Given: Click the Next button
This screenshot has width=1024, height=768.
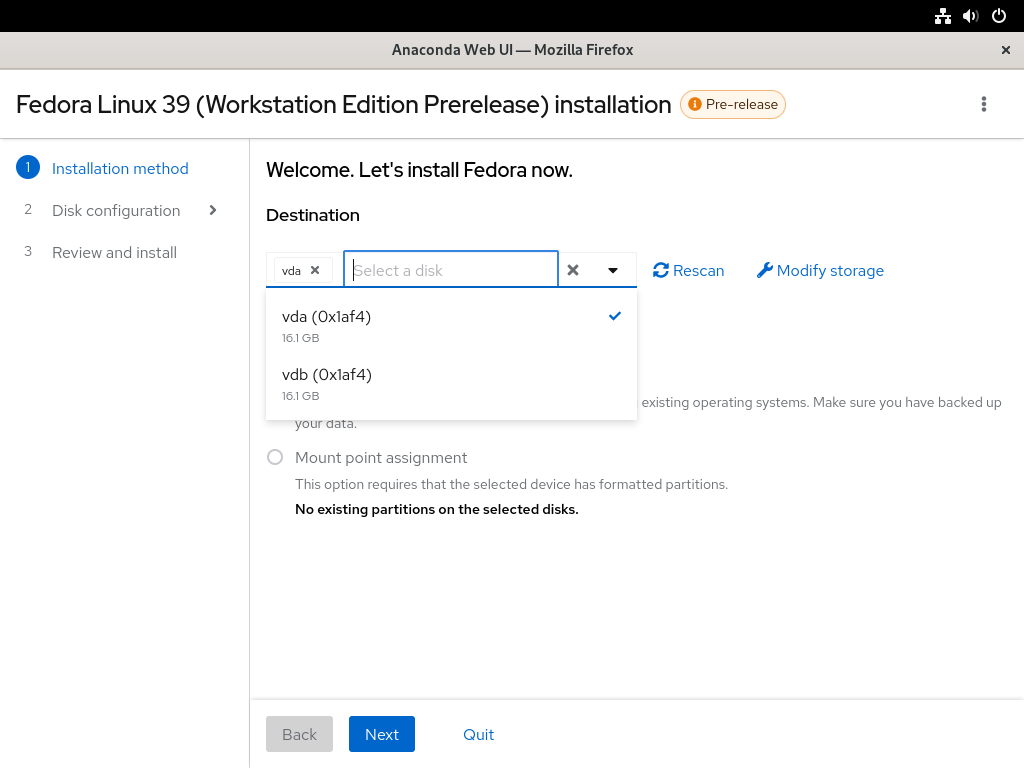Looking at the screenshot, I should (382, 734).
